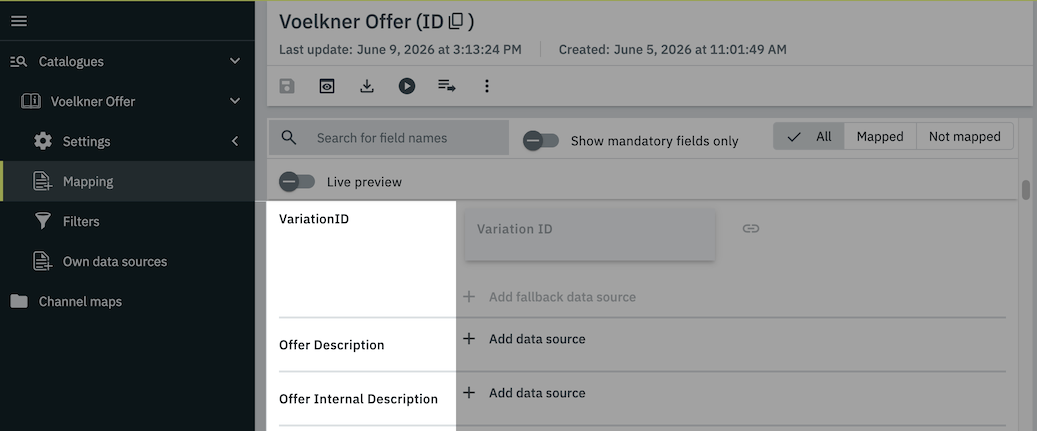Add data source for Offer Description
Image resolution: width=1037 pixels, height=431 pixels.
524,339
